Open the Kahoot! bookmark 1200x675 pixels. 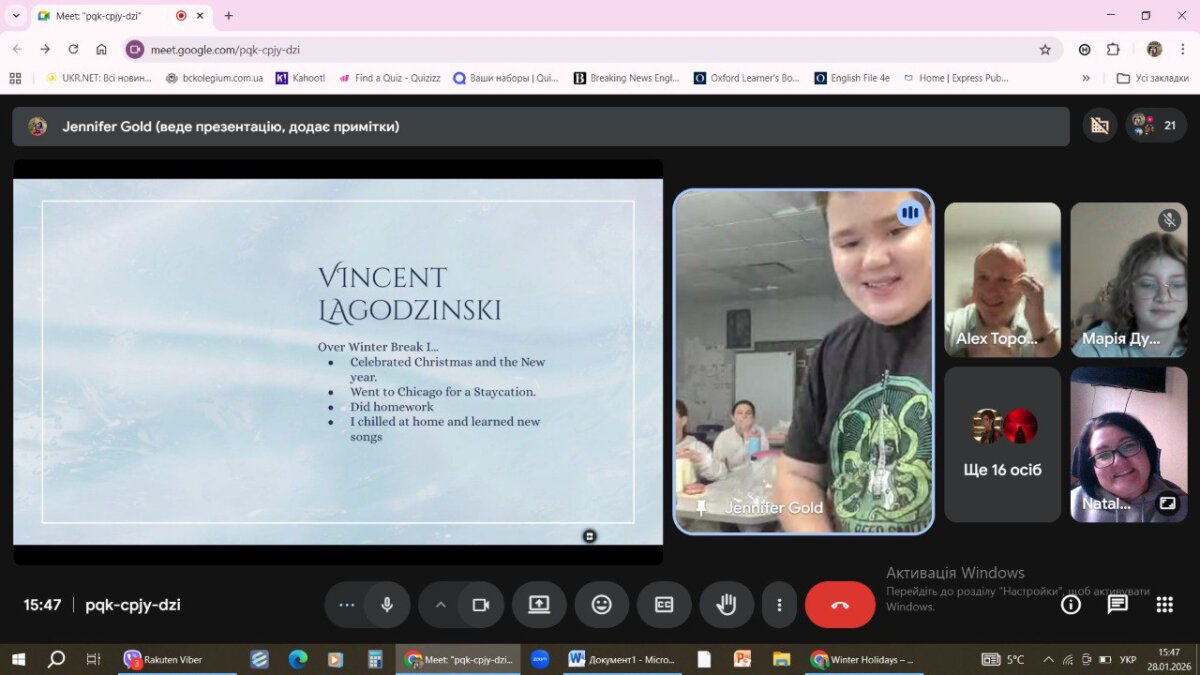tap(300, 78)
